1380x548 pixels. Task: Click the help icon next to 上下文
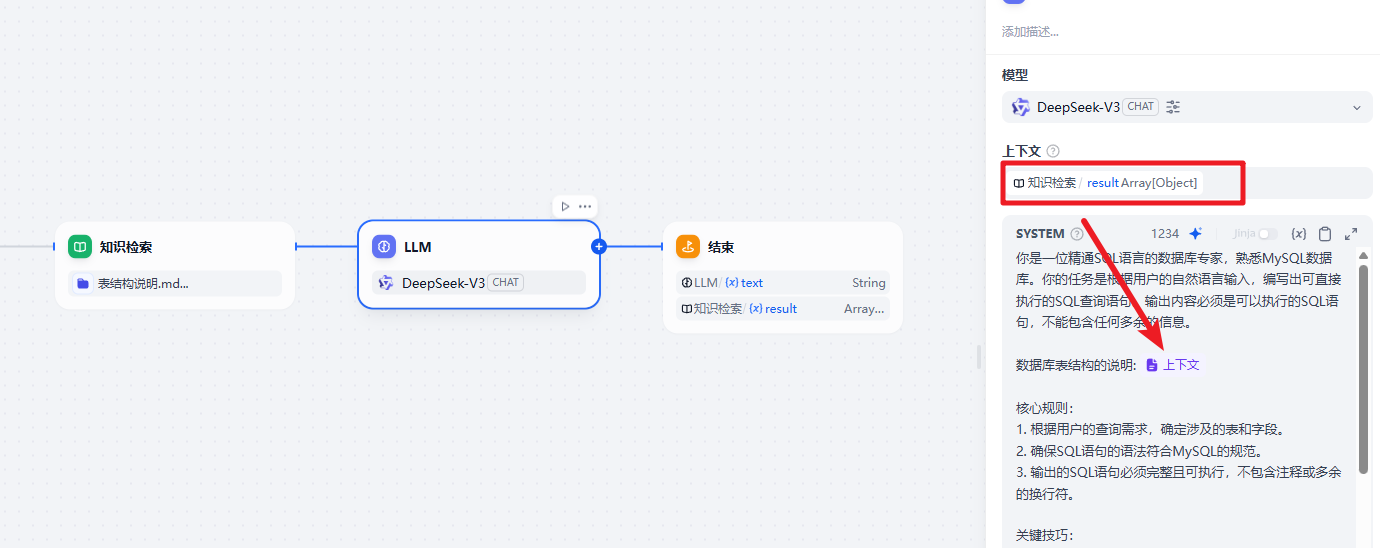[x=1053, y=151]
